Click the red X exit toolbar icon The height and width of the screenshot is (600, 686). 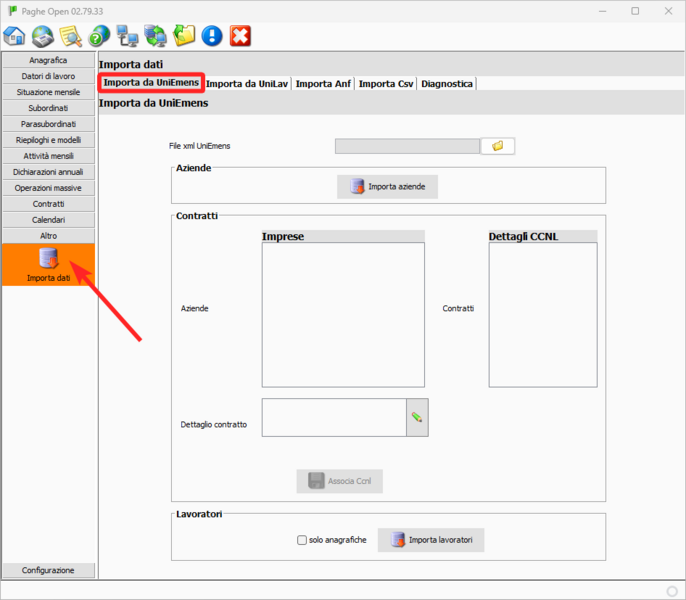pyautogui.click(x=240, y=36)
